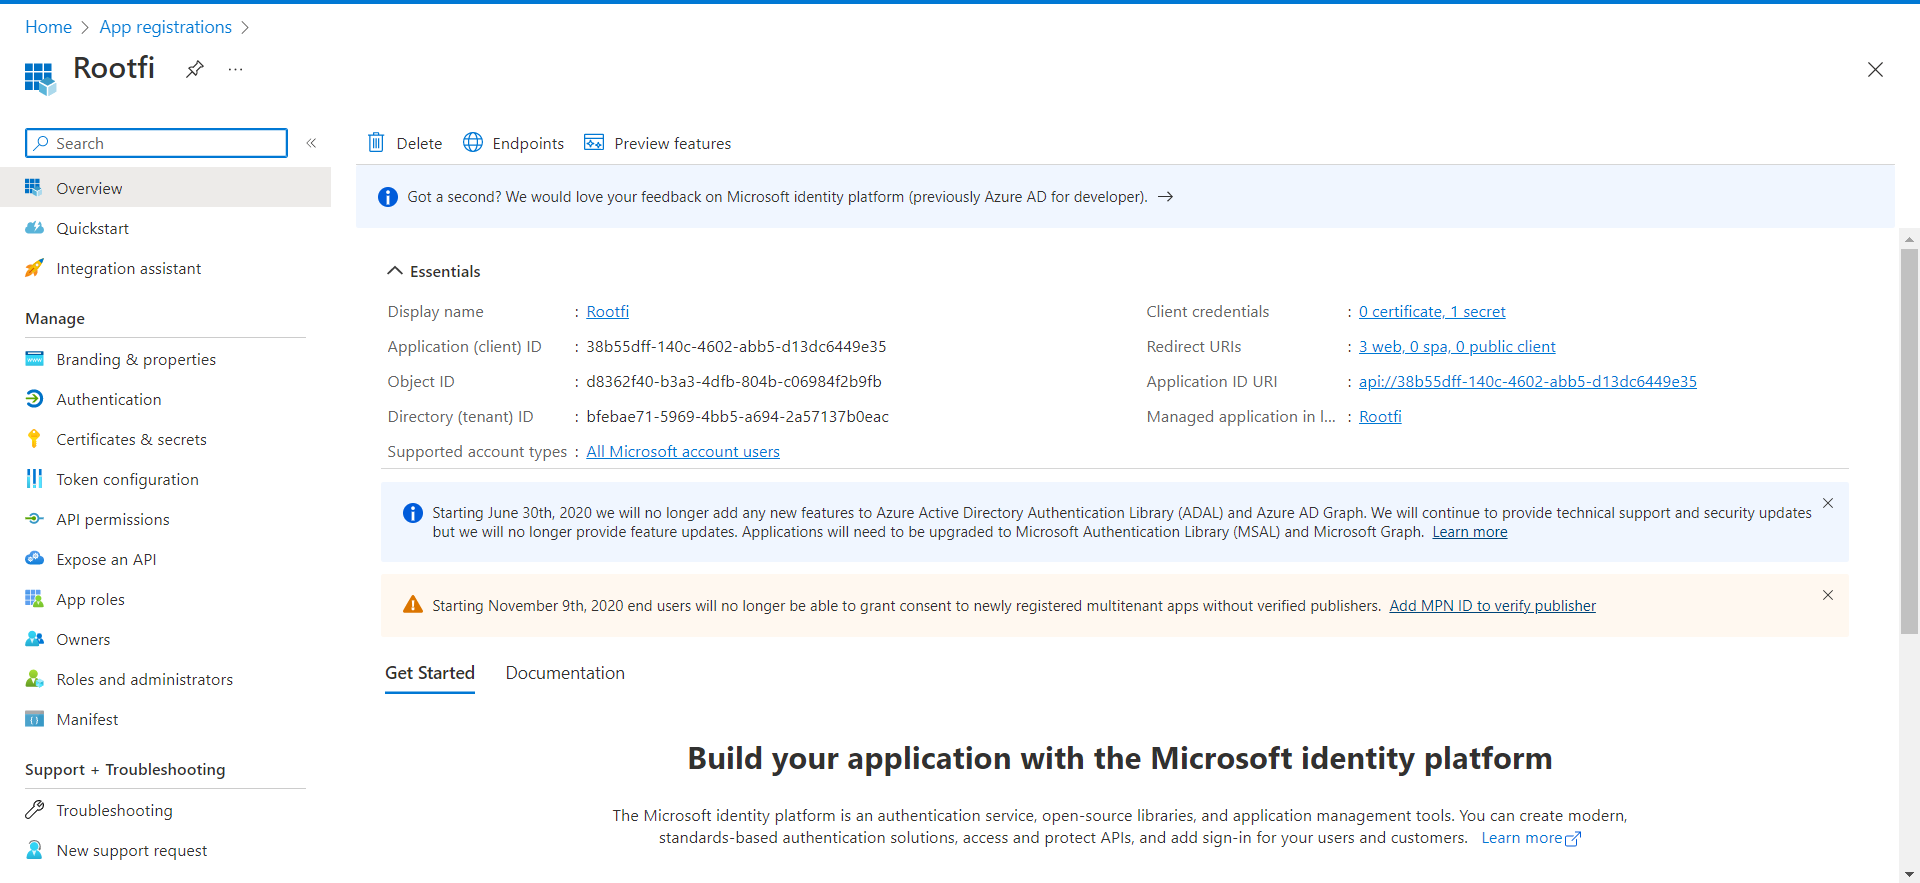This screenshot has width=1920, height=883.
Task: Open Branding & properties icon
Action: [x=34, y=359]
